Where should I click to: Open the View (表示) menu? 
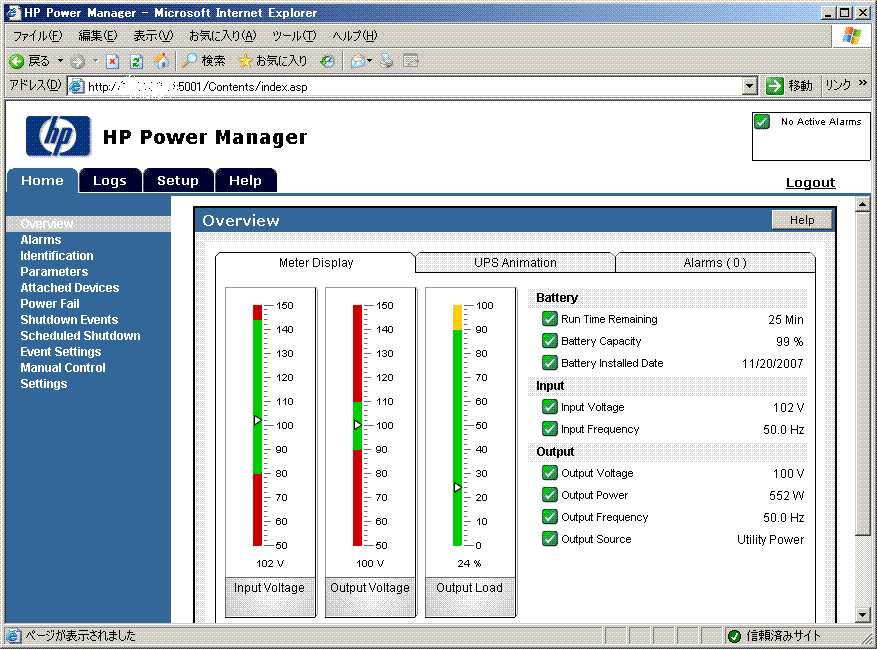coord(153,36)
